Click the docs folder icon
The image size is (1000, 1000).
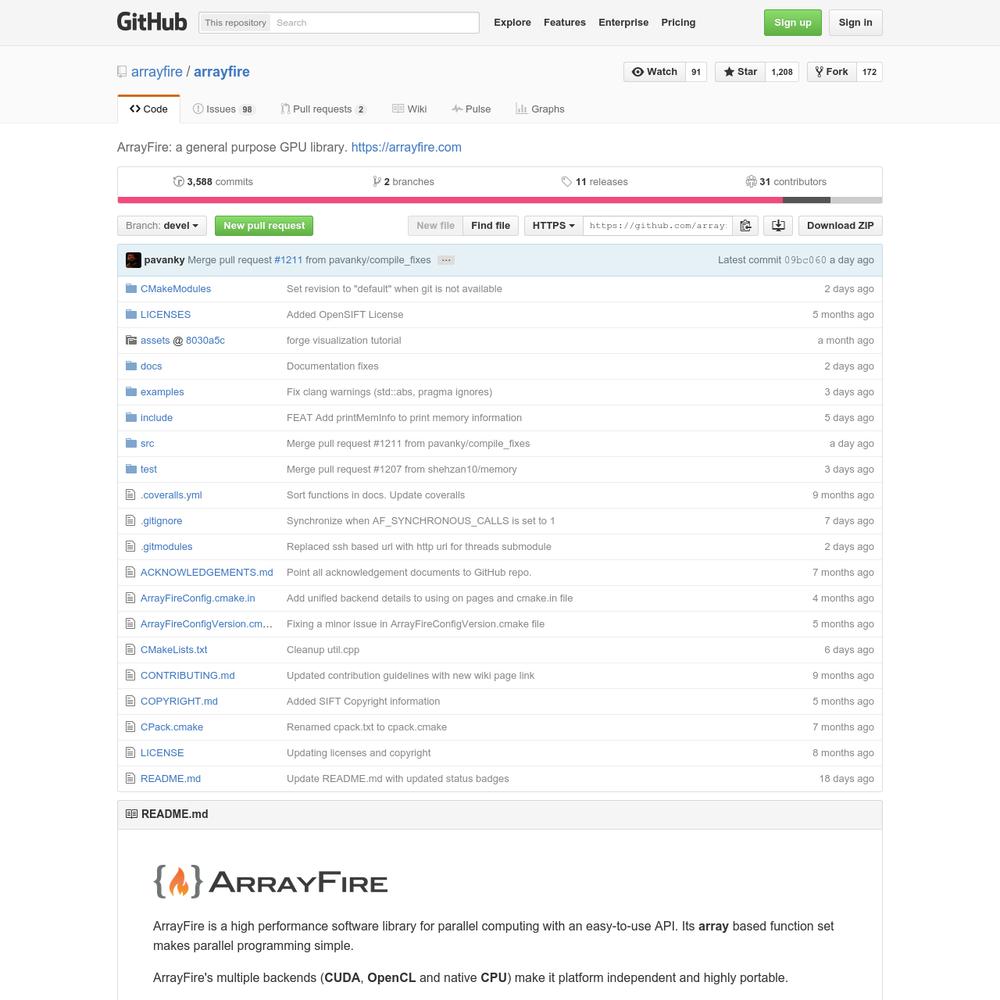click(131, 366)
